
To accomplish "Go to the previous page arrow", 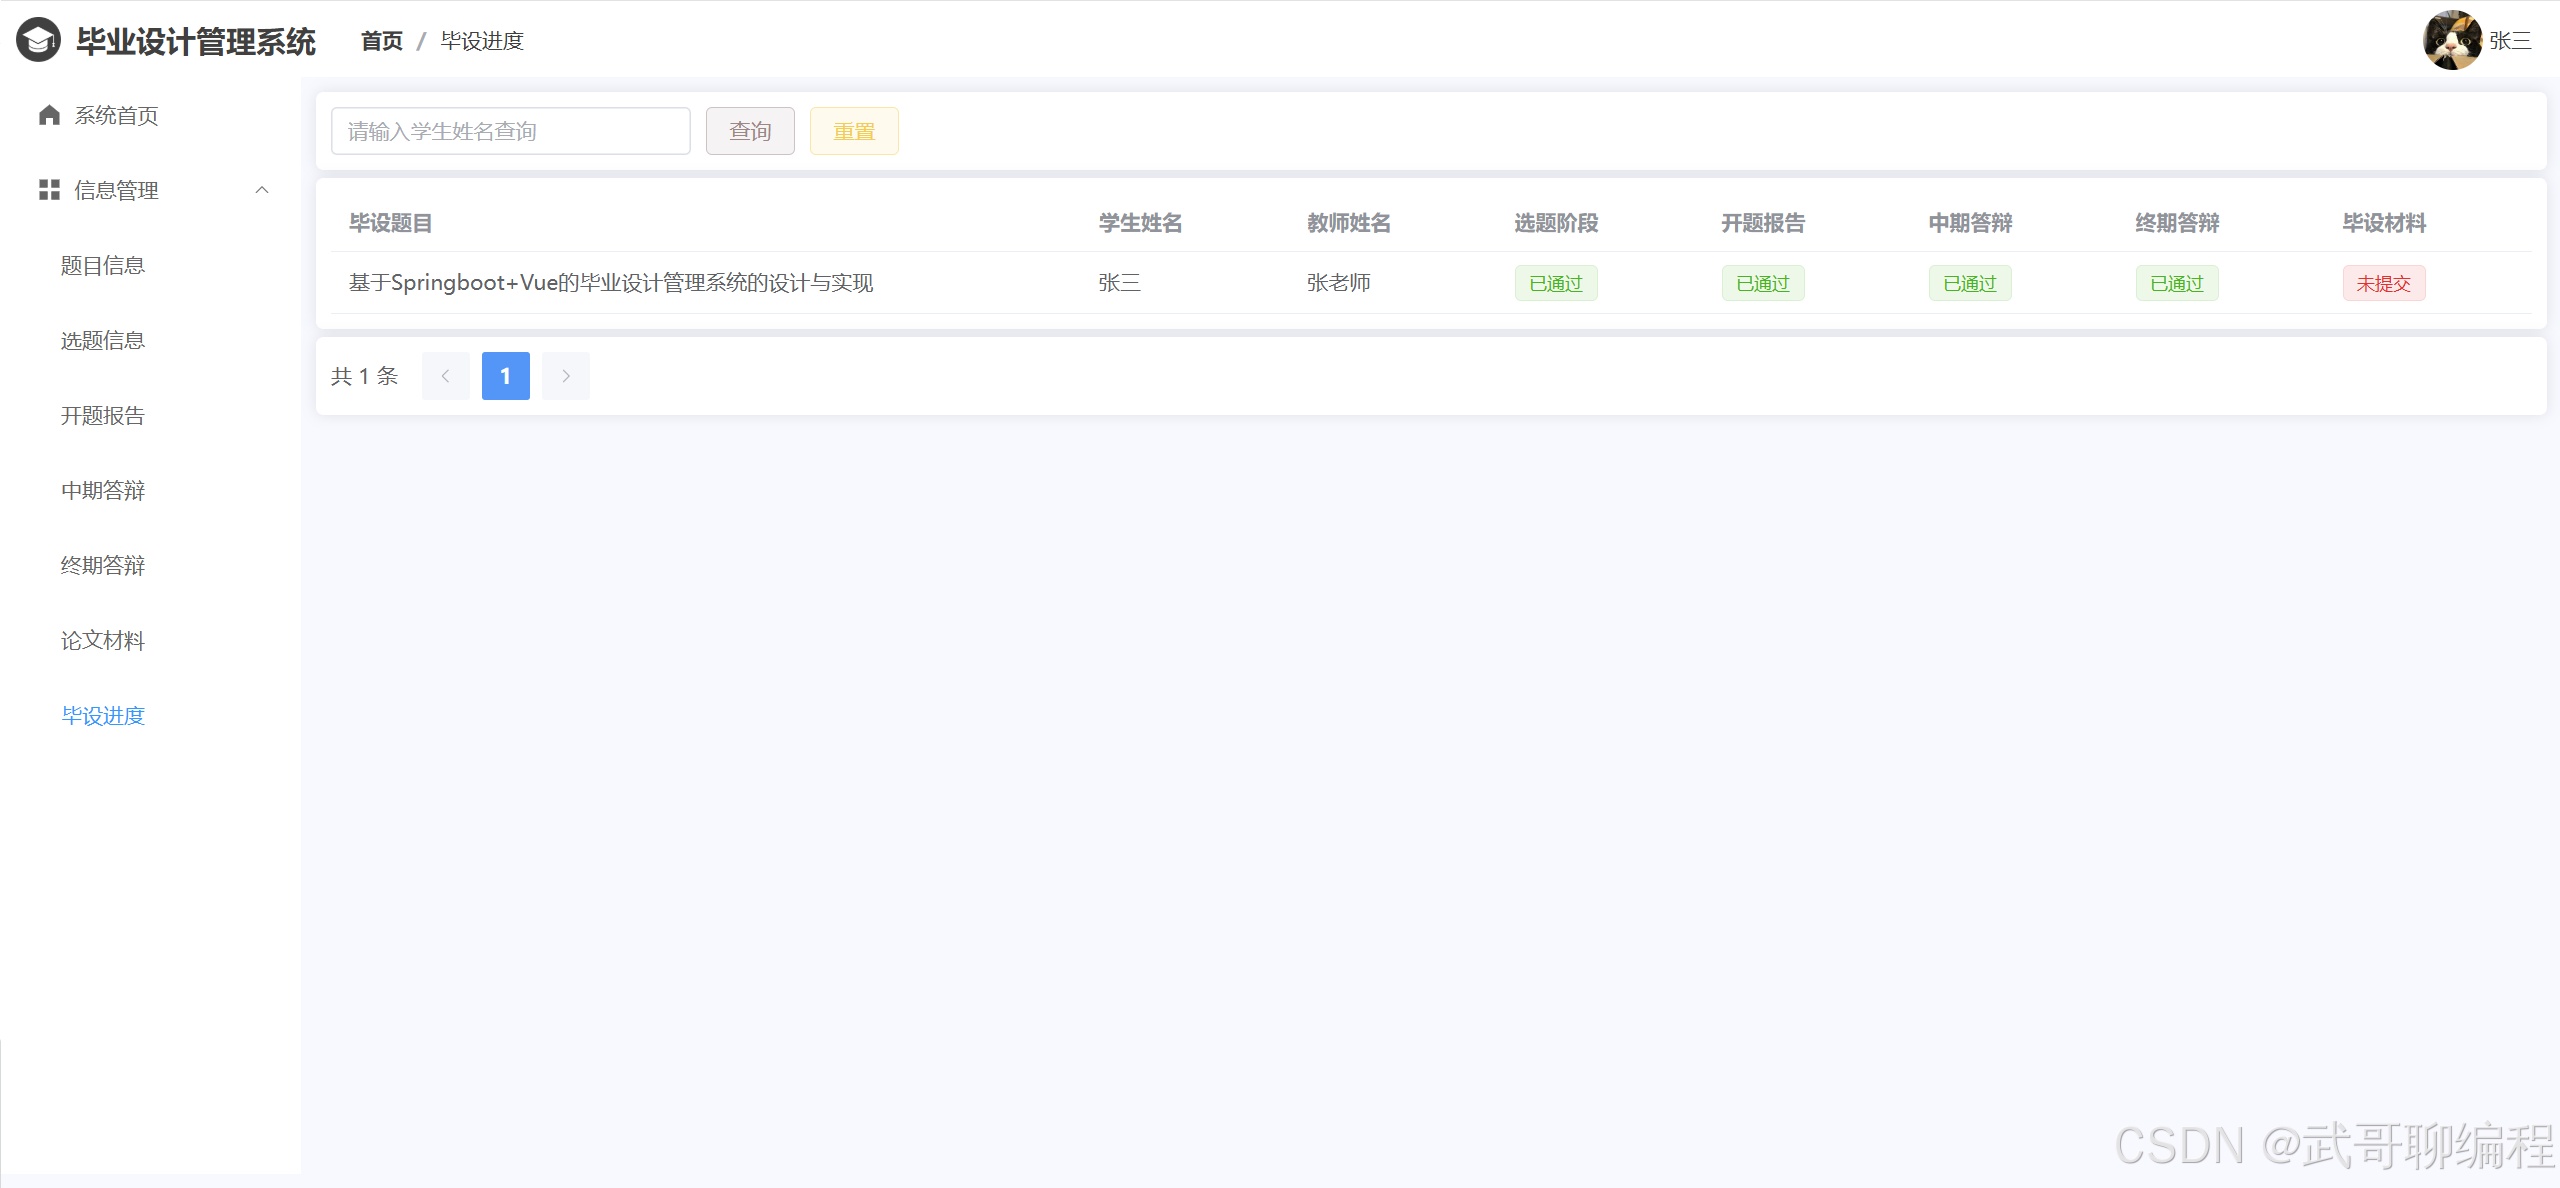I will click(x=446, y=376).
